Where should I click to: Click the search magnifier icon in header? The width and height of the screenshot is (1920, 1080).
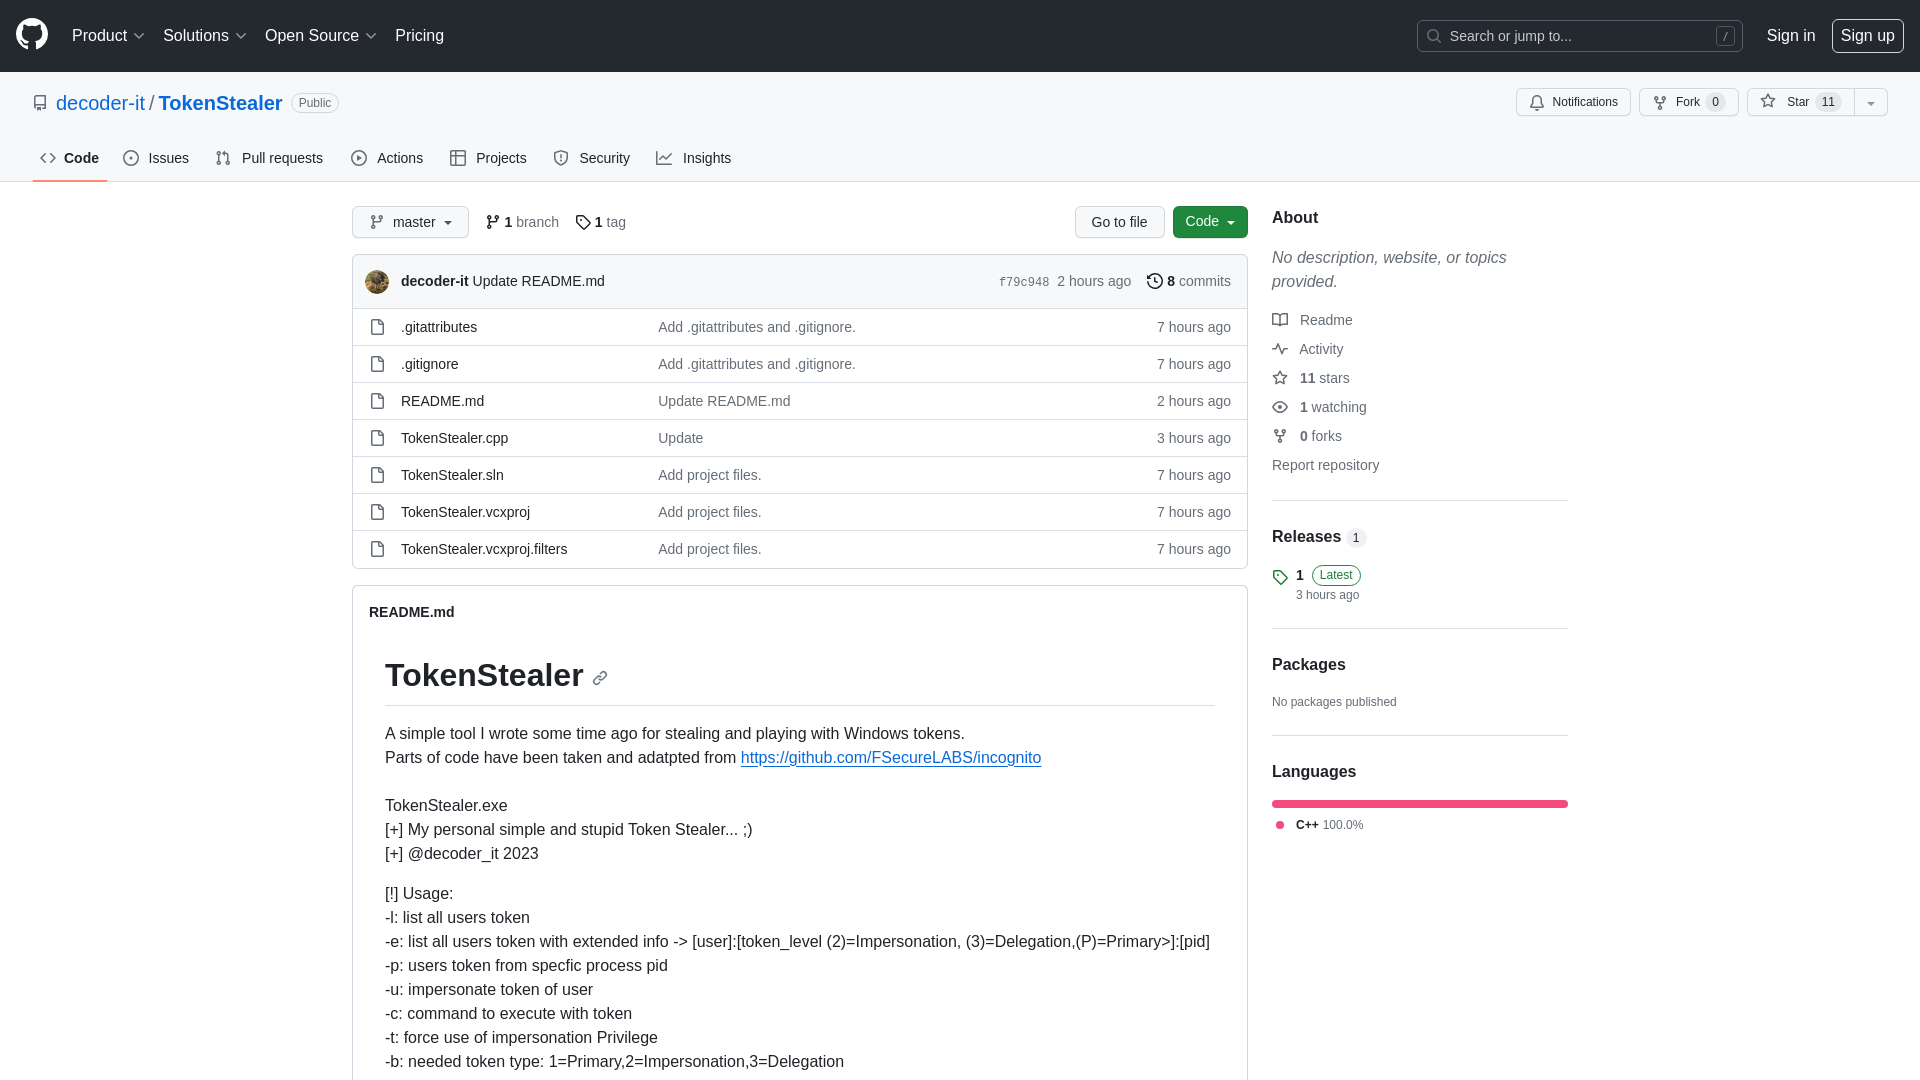pyautogui.click(x=1434, y=36)
